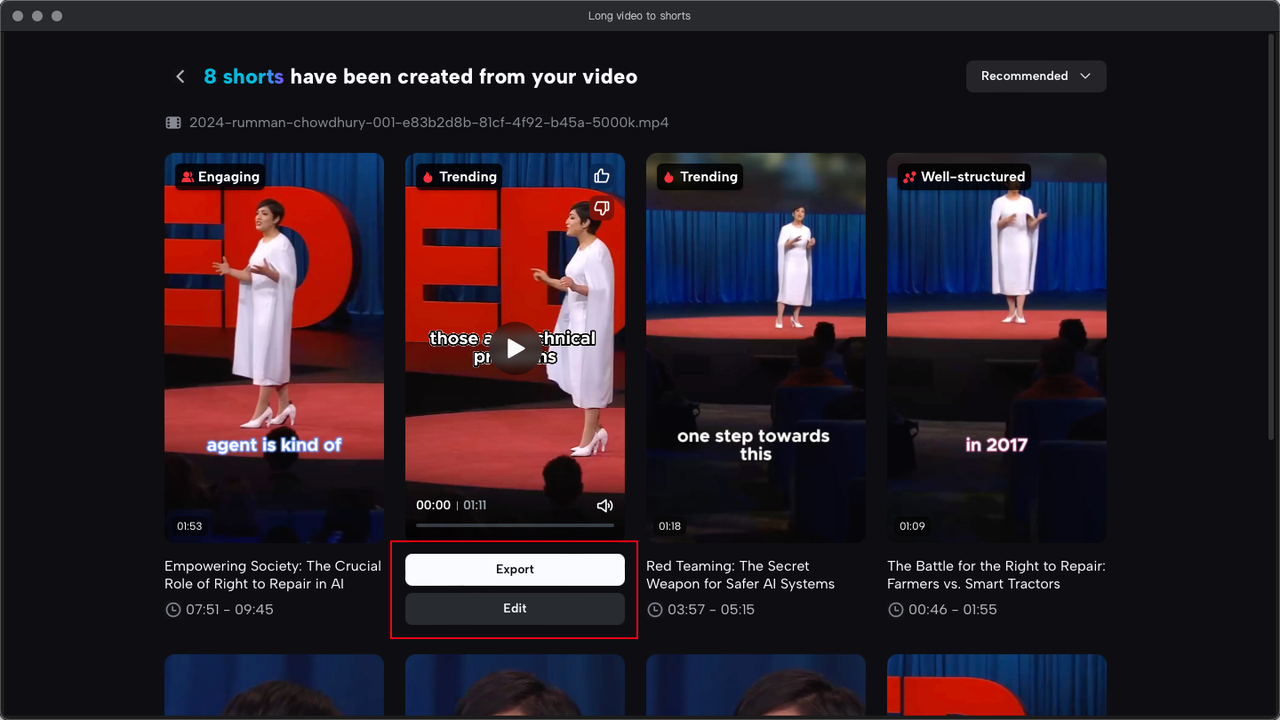The width and height of the screenshot is (1280, 720).
Task: Seek on the preview progress bar
Action: [515, 525]
